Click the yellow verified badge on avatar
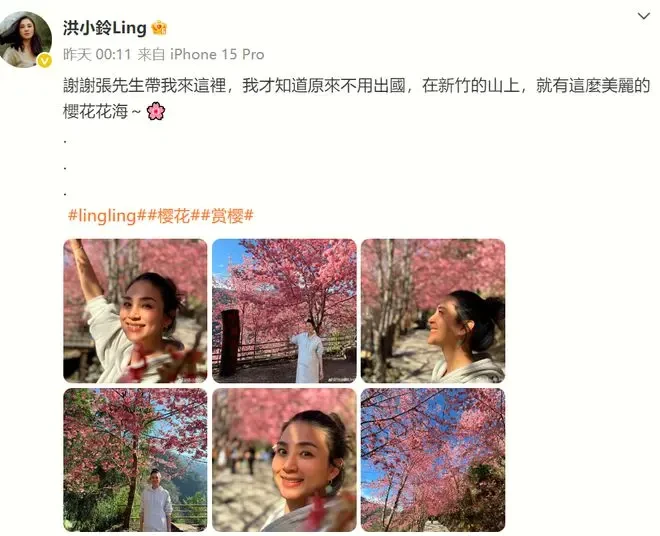The width and height of the screenshot is (660, 536). click(44, 61)
